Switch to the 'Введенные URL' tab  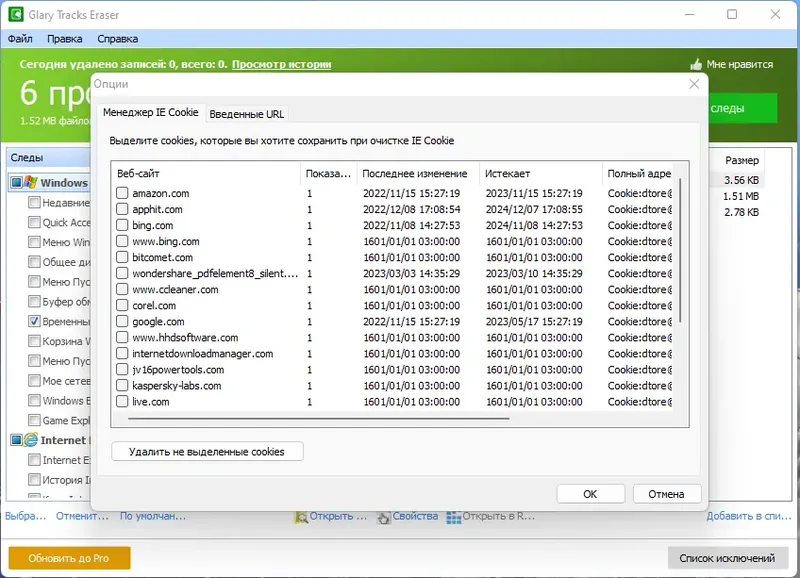246,114
